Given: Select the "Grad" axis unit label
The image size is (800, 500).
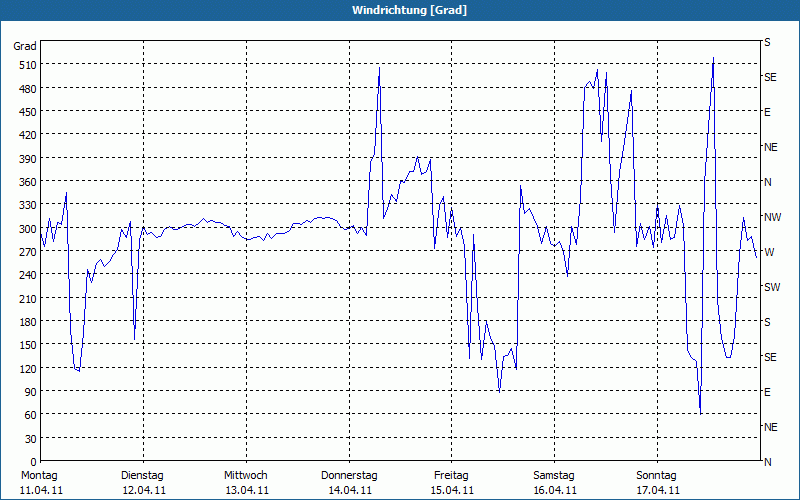Looking at the screenshot, I should tap(25, 46).
